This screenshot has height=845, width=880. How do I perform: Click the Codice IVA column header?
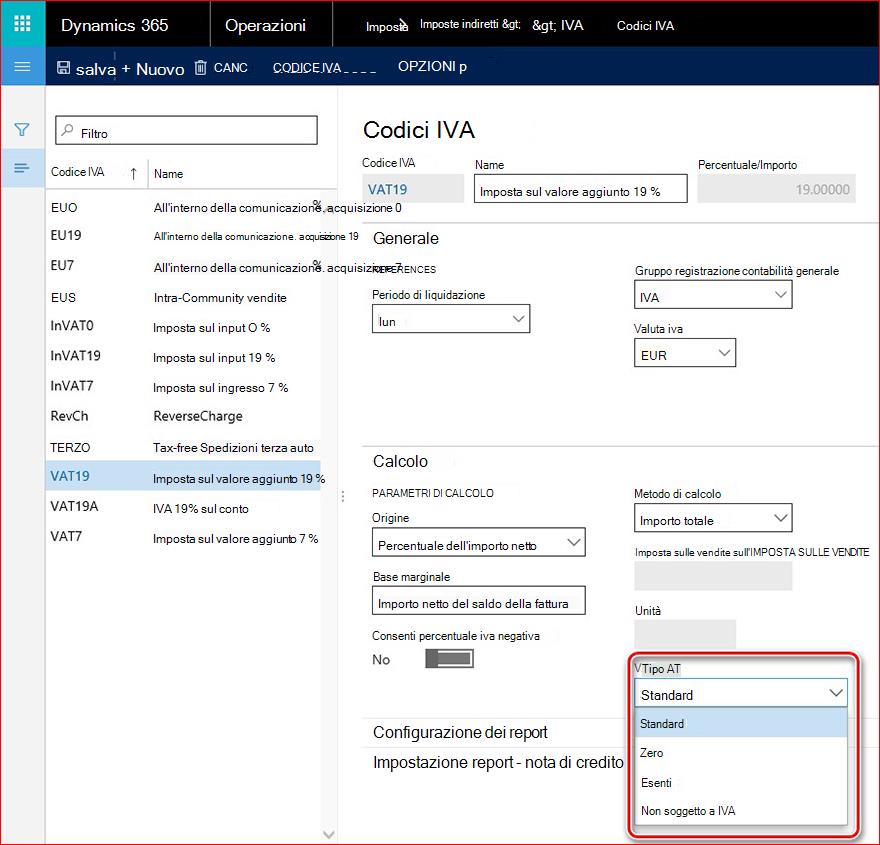[x=77, y=172]
